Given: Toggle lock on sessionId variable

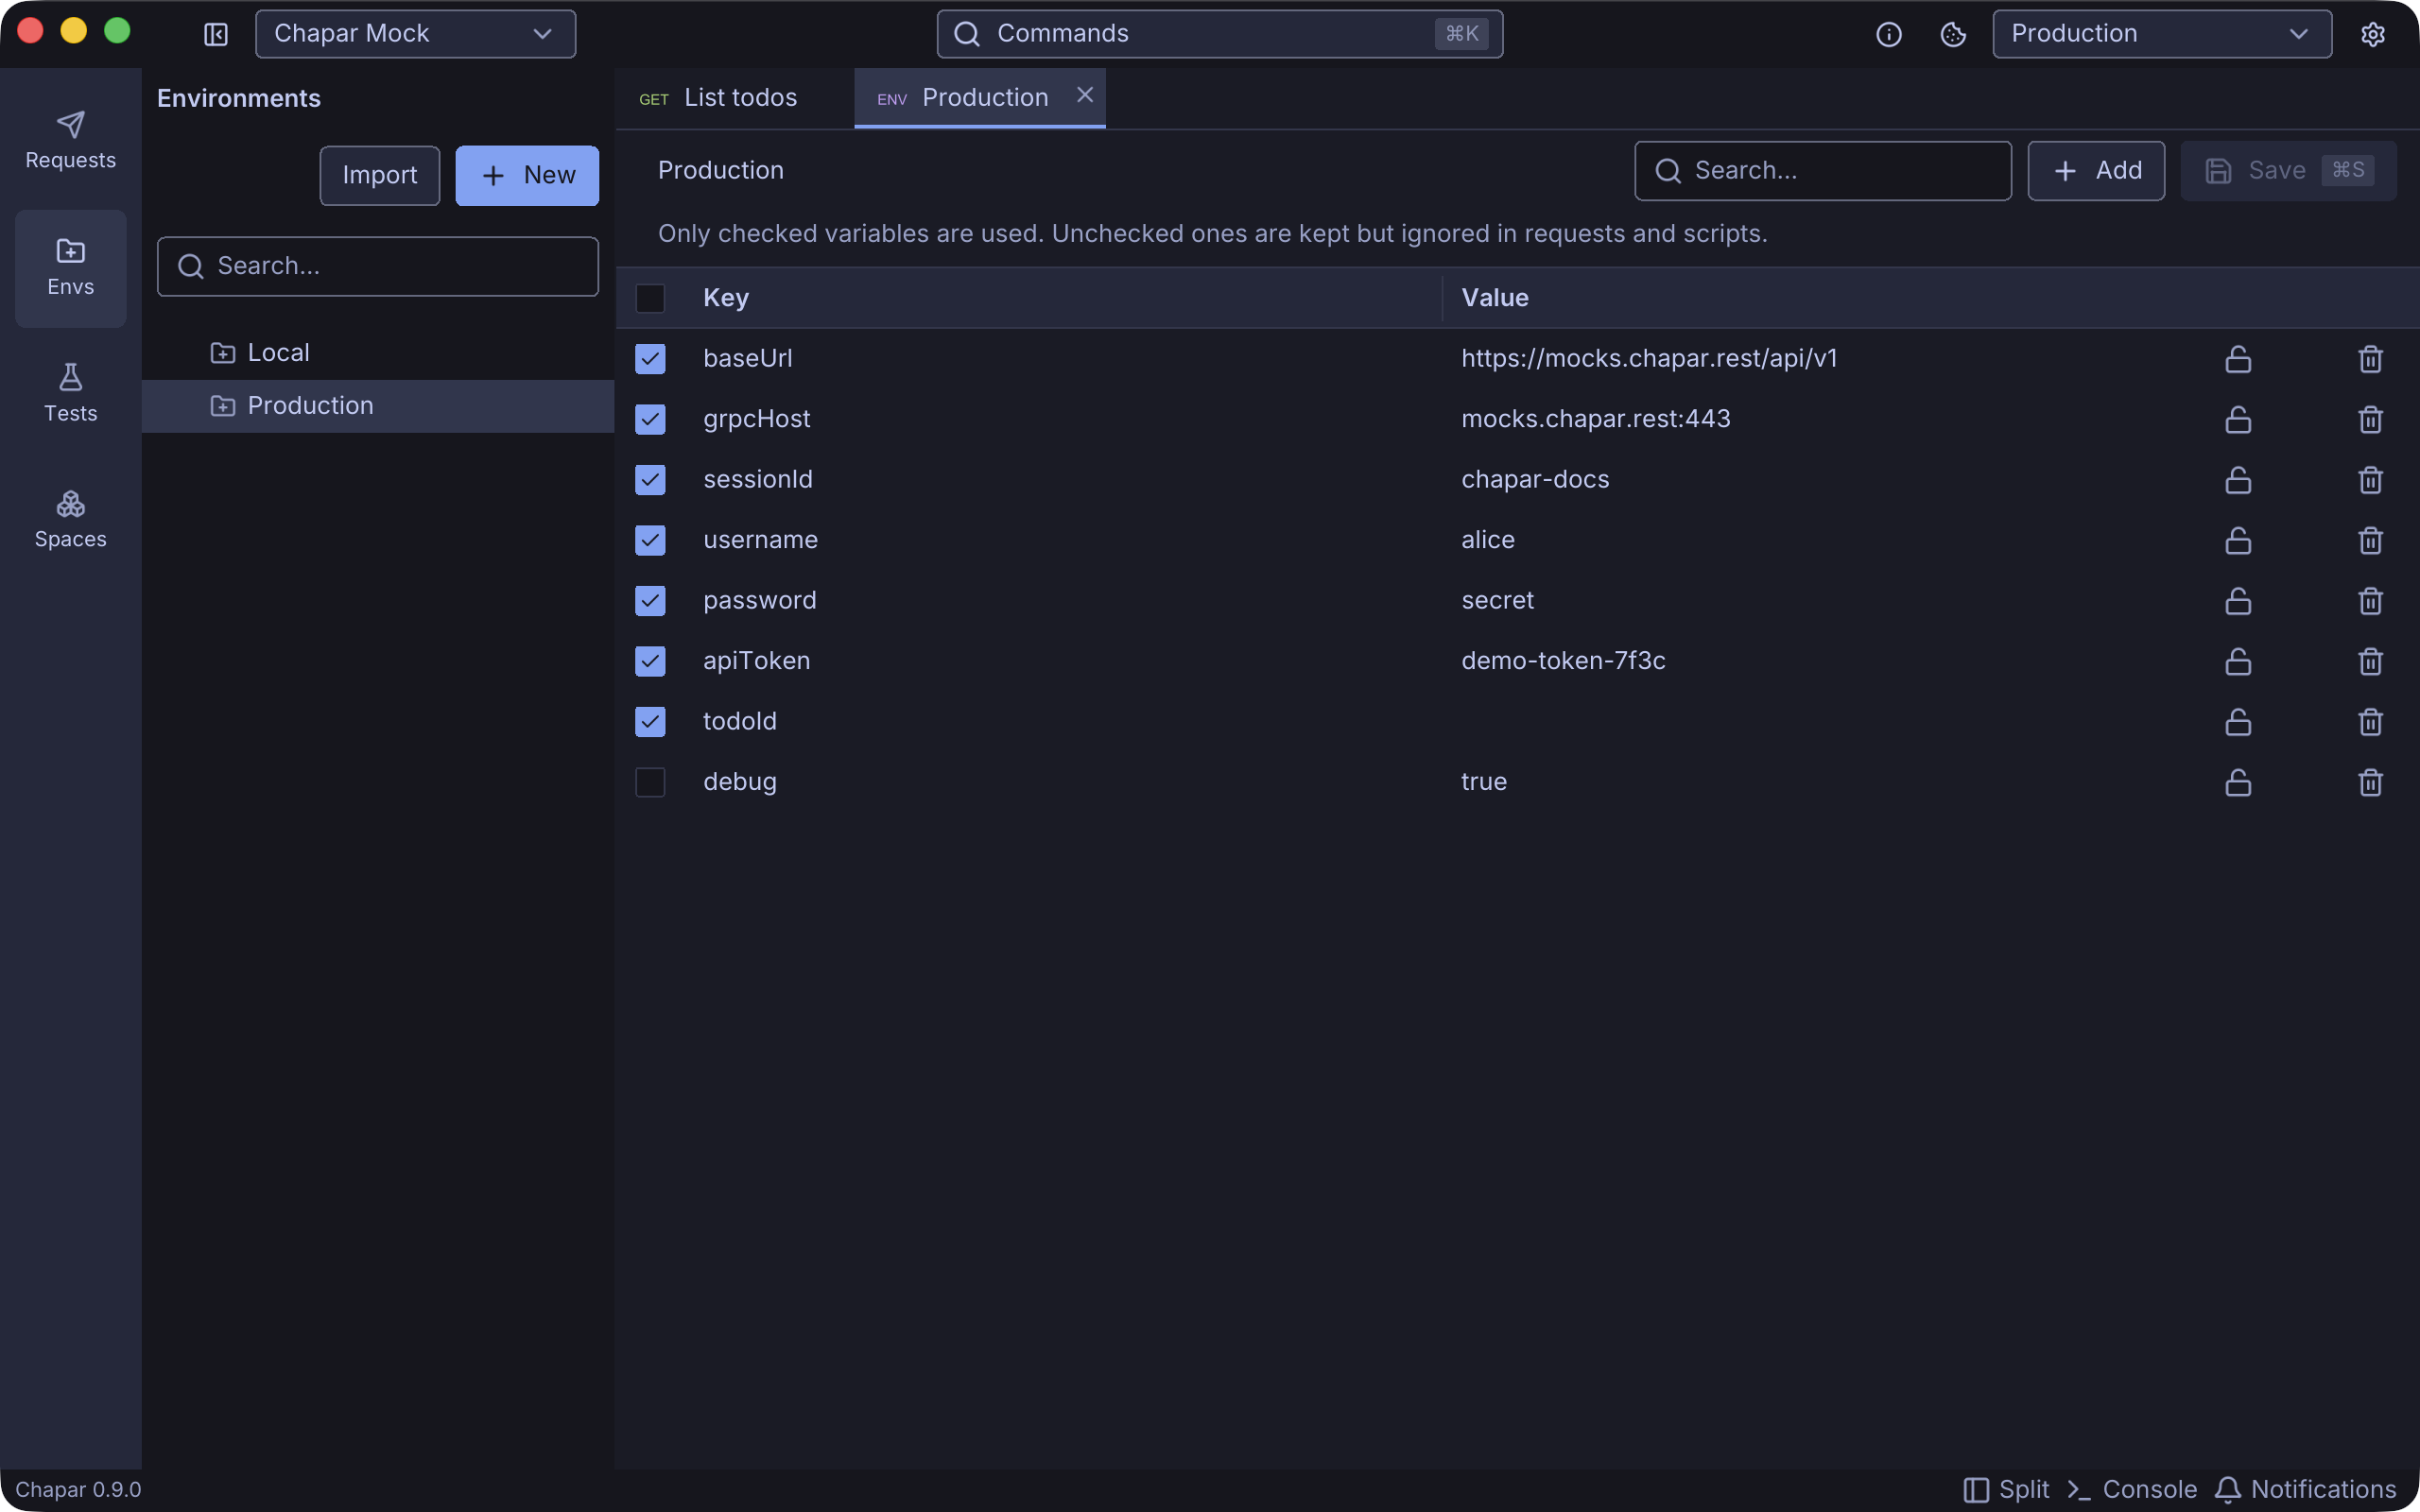Looking at the screenshot, I should pyautogui.click(x=2238, y=480).
